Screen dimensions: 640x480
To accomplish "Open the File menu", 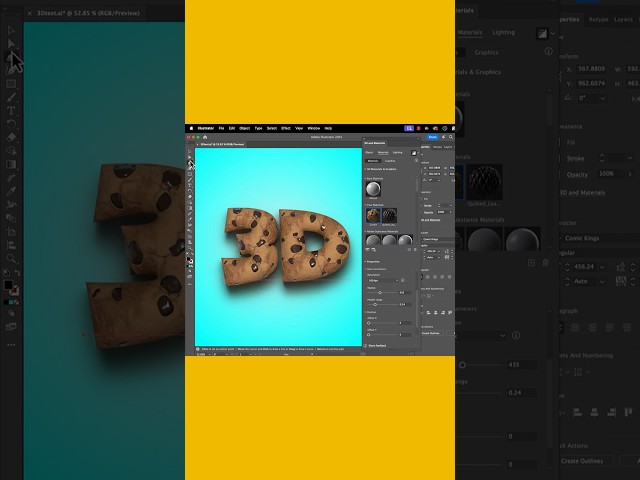I will tap(221, 128).
